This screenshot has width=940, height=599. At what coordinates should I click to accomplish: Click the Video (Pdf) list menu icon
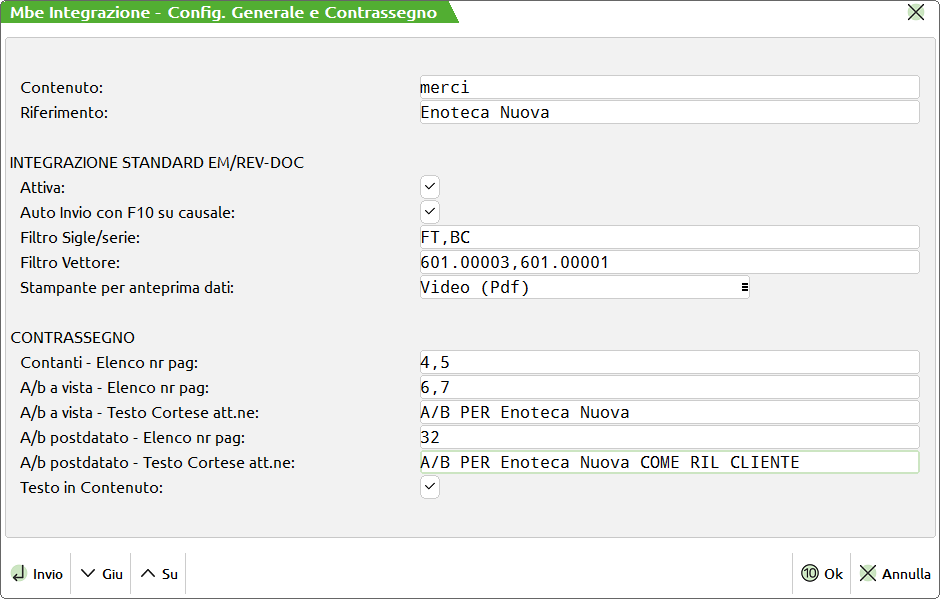pos(744,288)
